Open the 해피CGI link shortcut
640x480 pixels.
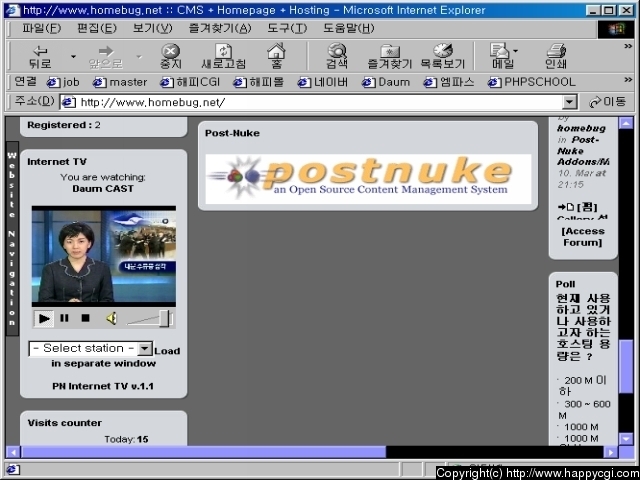pyautogui.click(x=190, y=82)
